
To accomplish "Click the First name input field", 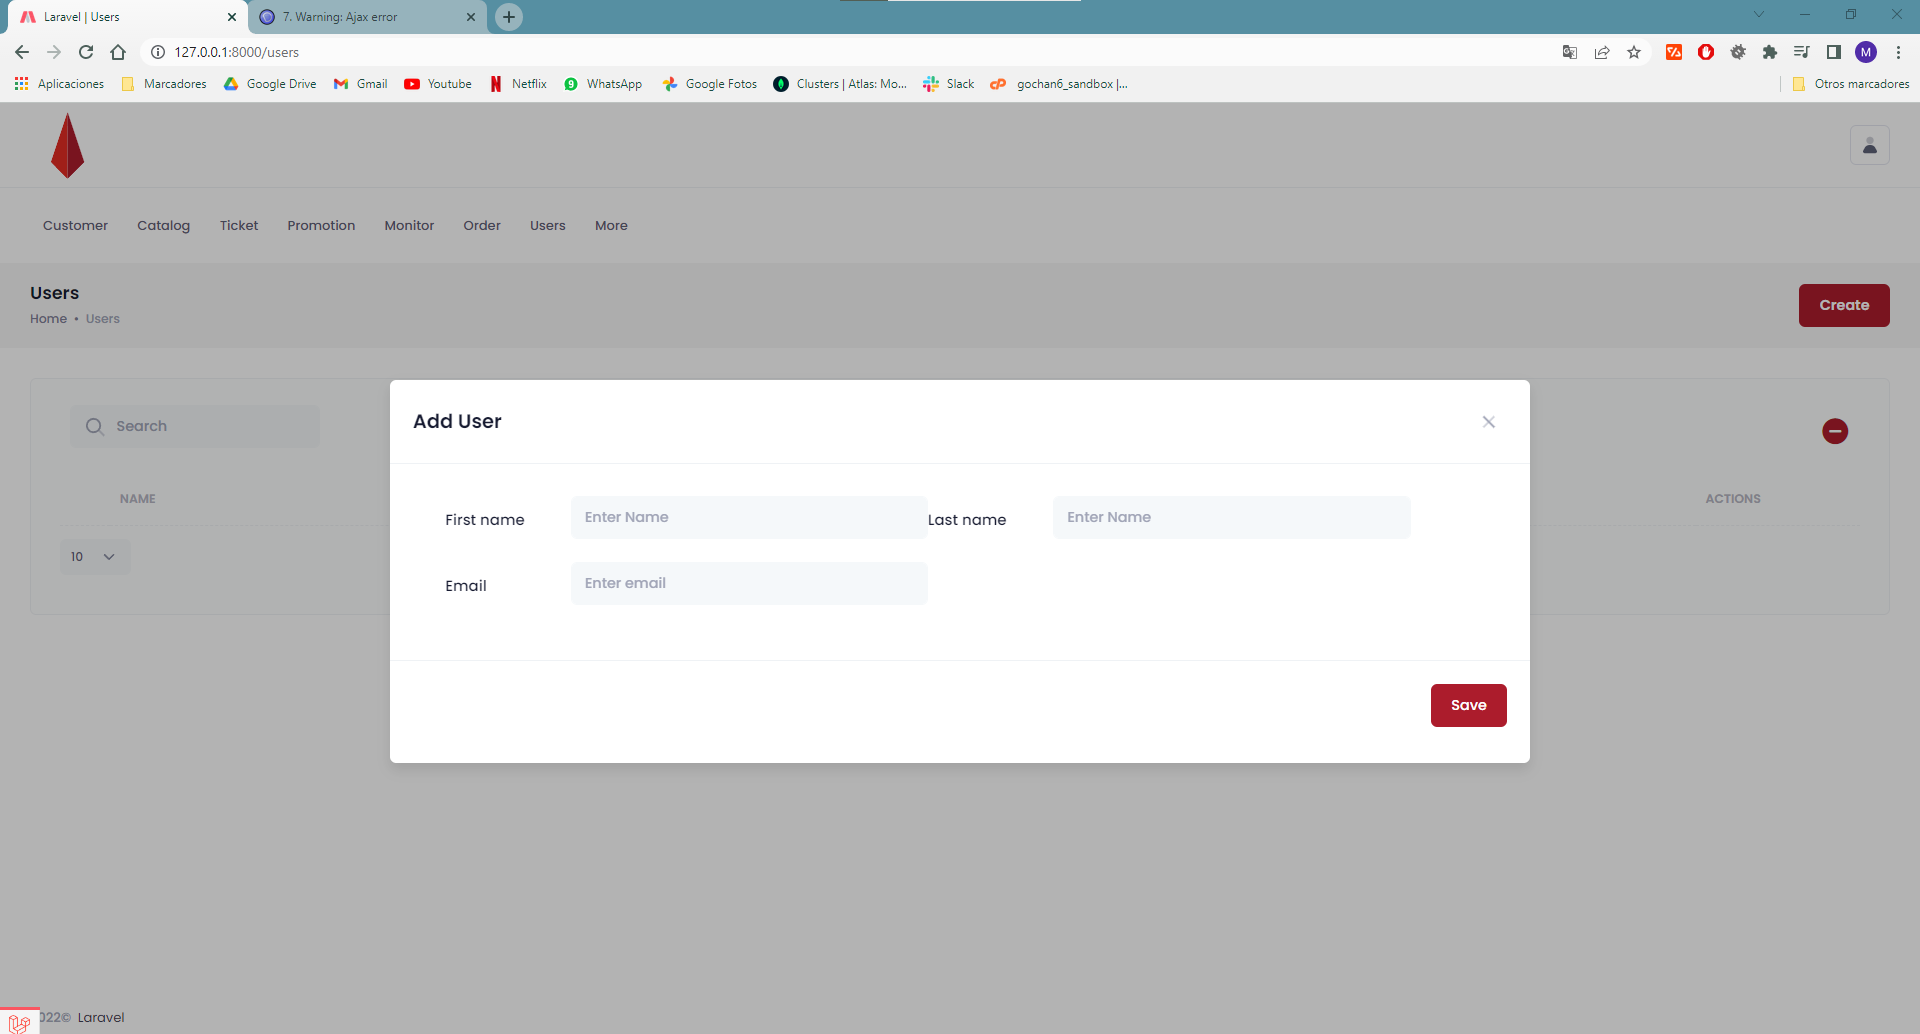I will pos(748,518).
